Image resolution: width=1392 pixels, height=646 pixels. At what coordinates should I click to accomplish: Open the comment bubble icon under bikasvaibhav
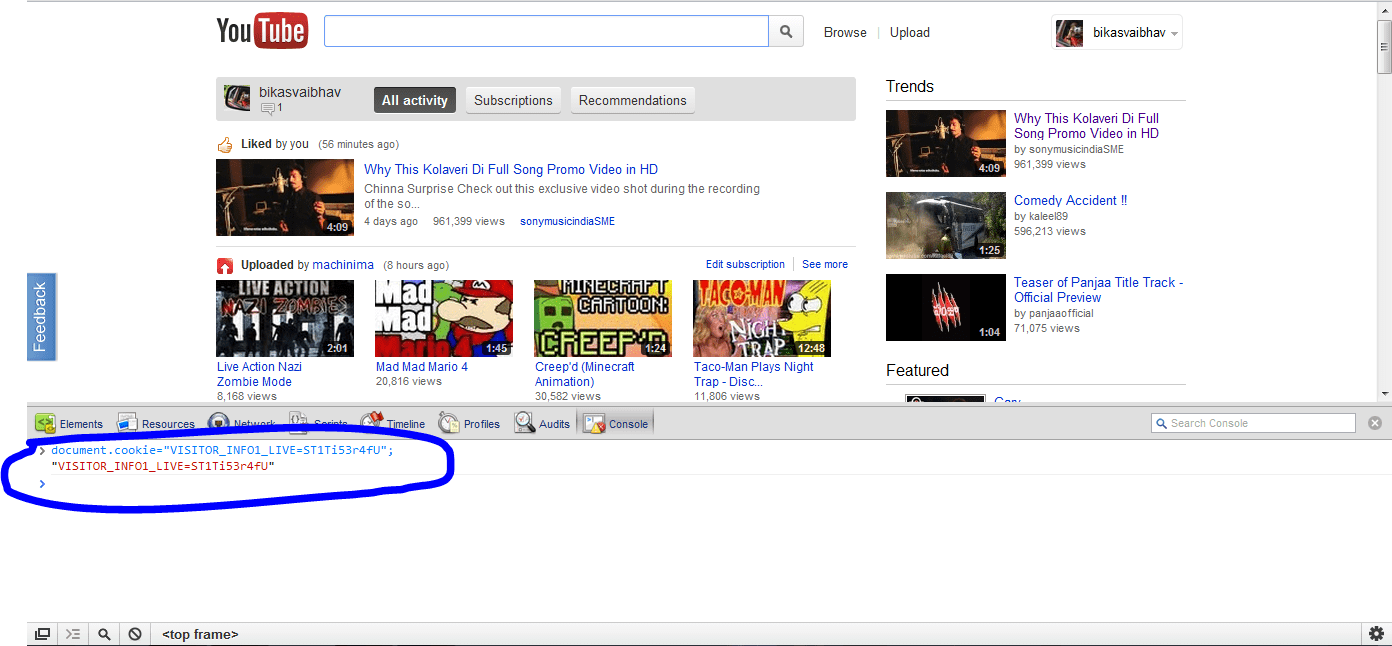point(267,108)
